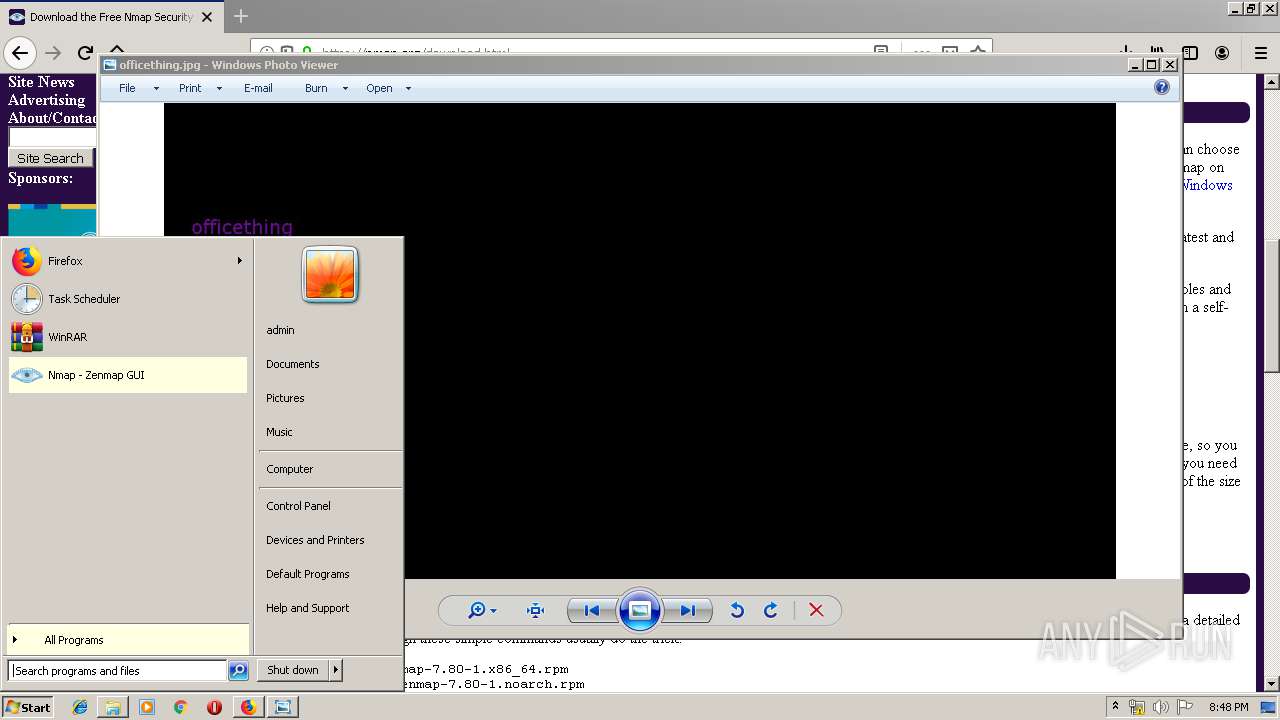
Task: Expand the Shut down options arrow
Action: [336, 670]
